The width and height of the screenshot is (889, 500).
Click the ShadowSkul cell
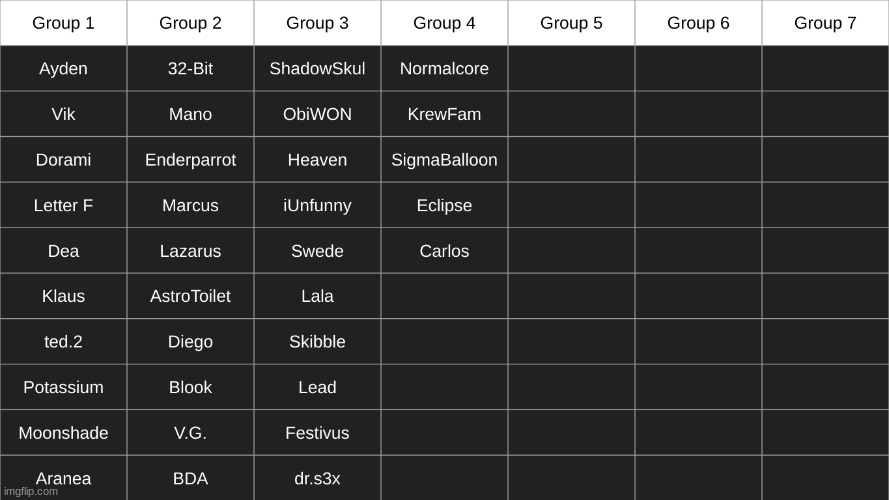click(x=317, y=69)
